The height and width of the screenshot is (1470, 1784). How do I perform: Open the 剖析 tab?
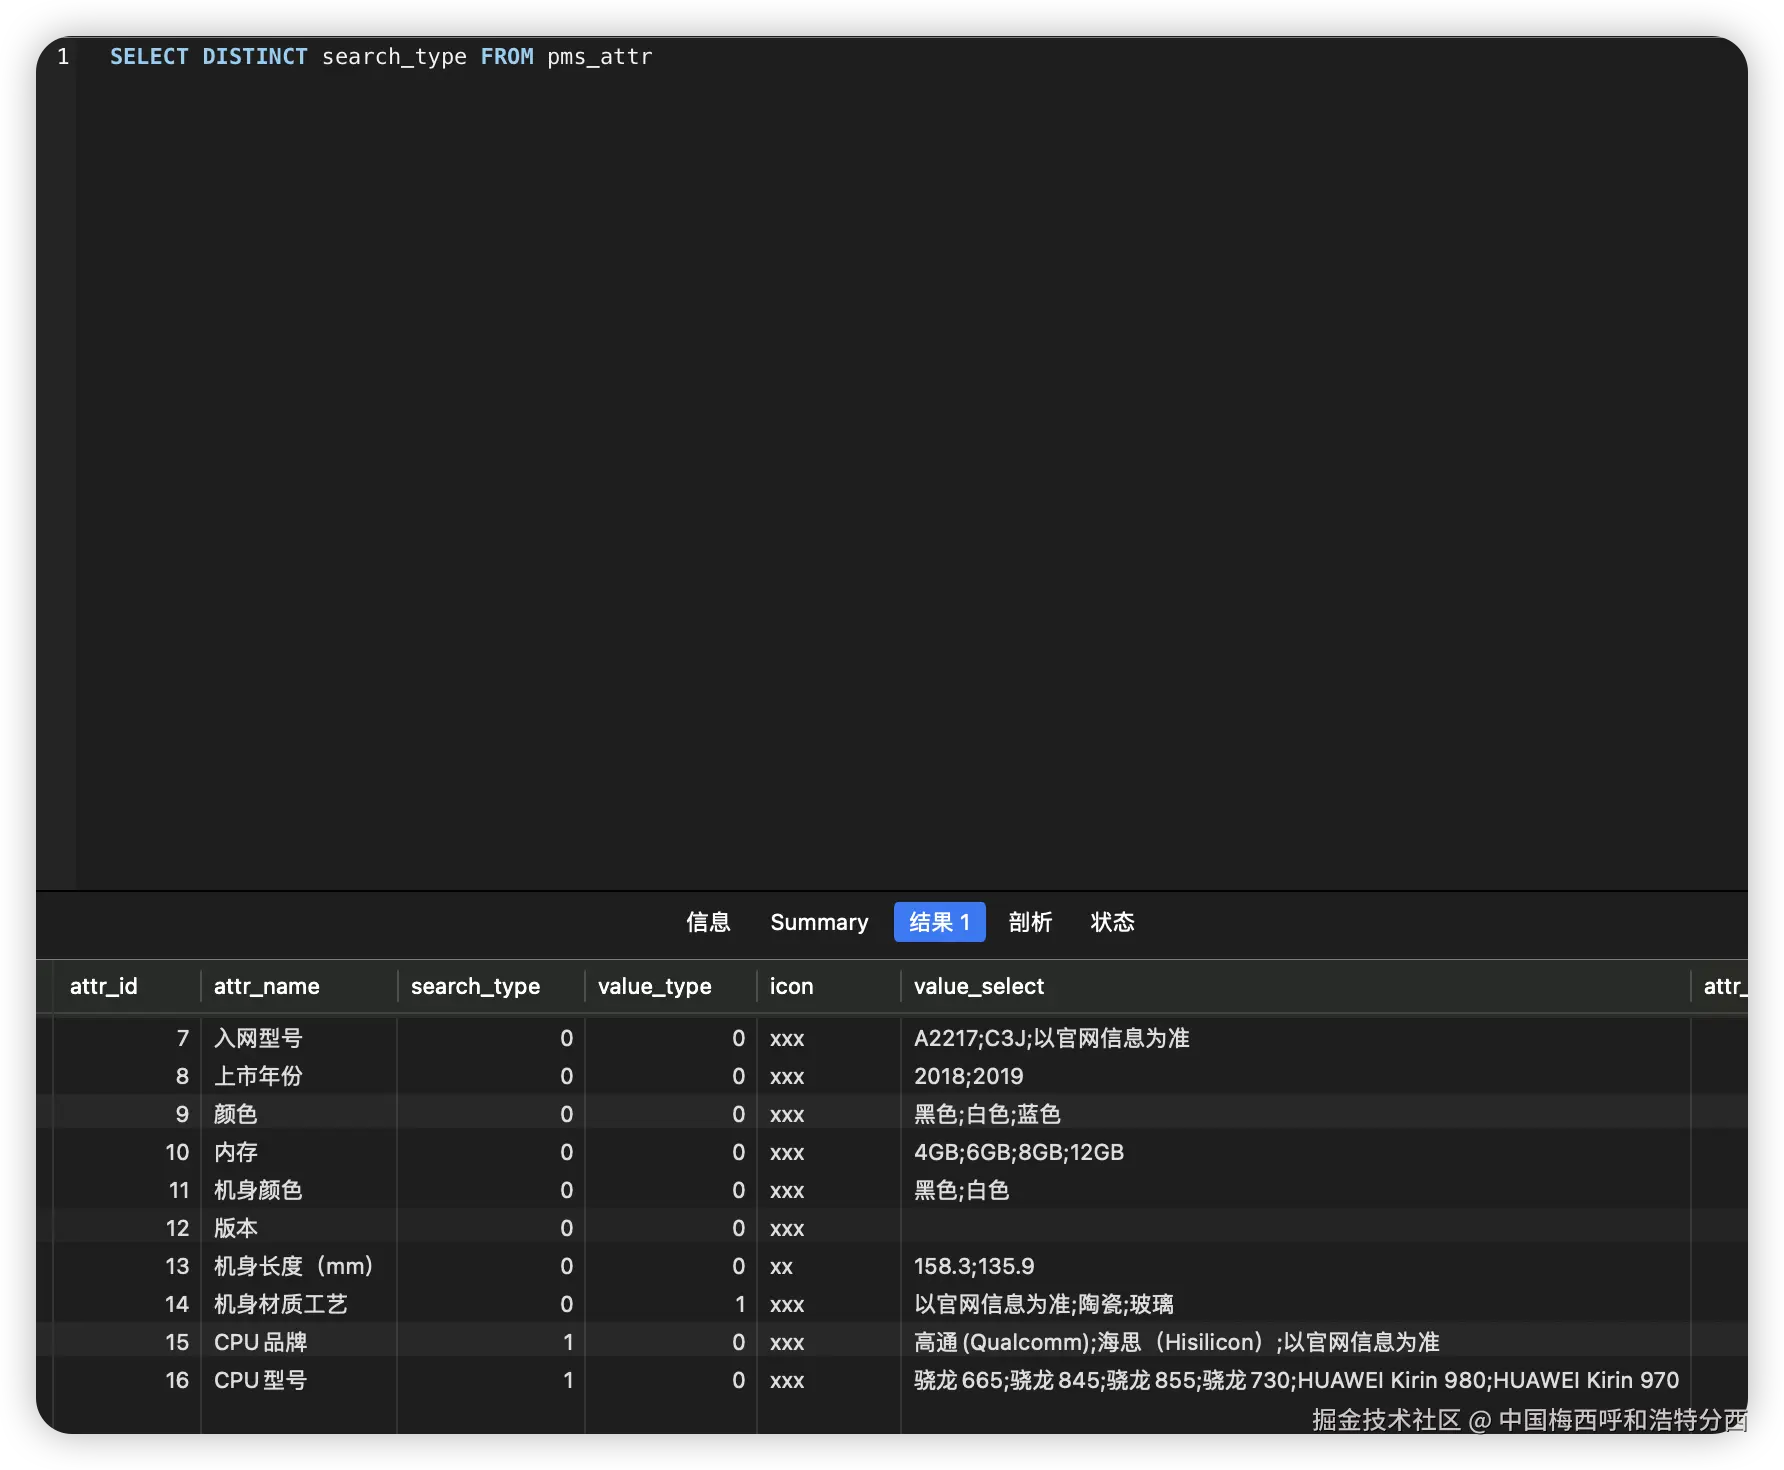(x=1030, y=922)
